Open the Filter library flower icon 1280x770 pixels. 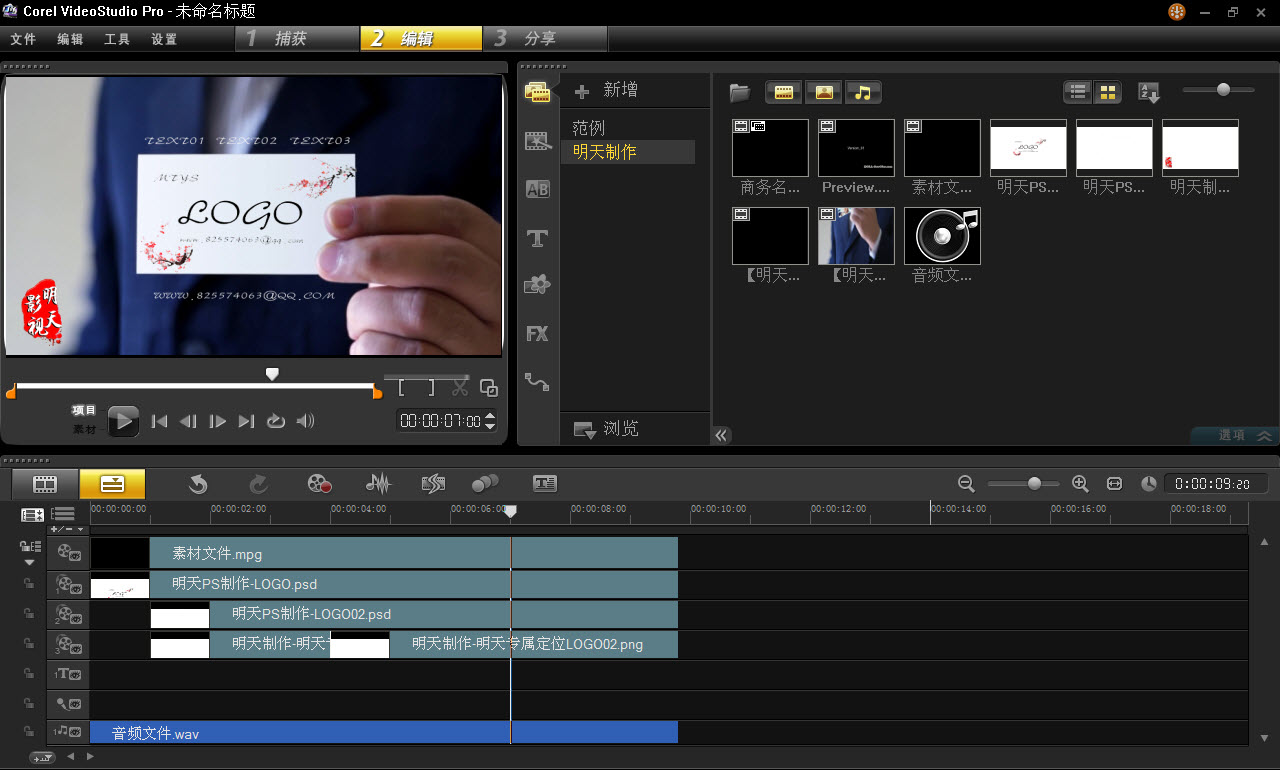pyautogui.click(x=538, y=285)
